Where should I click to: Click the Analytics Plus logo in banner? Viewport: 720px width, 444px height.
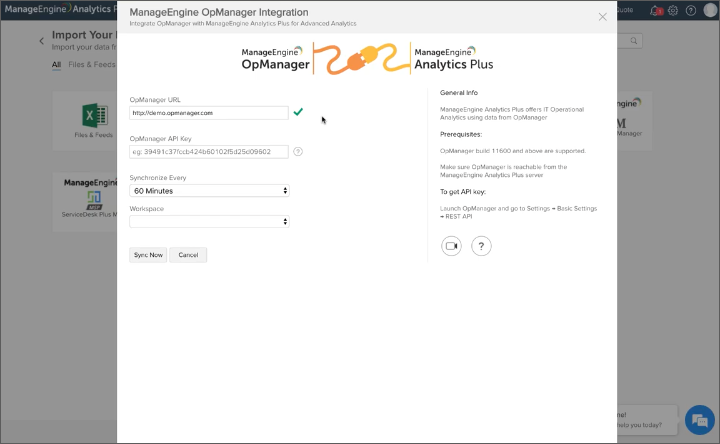[x=454, y=59]
